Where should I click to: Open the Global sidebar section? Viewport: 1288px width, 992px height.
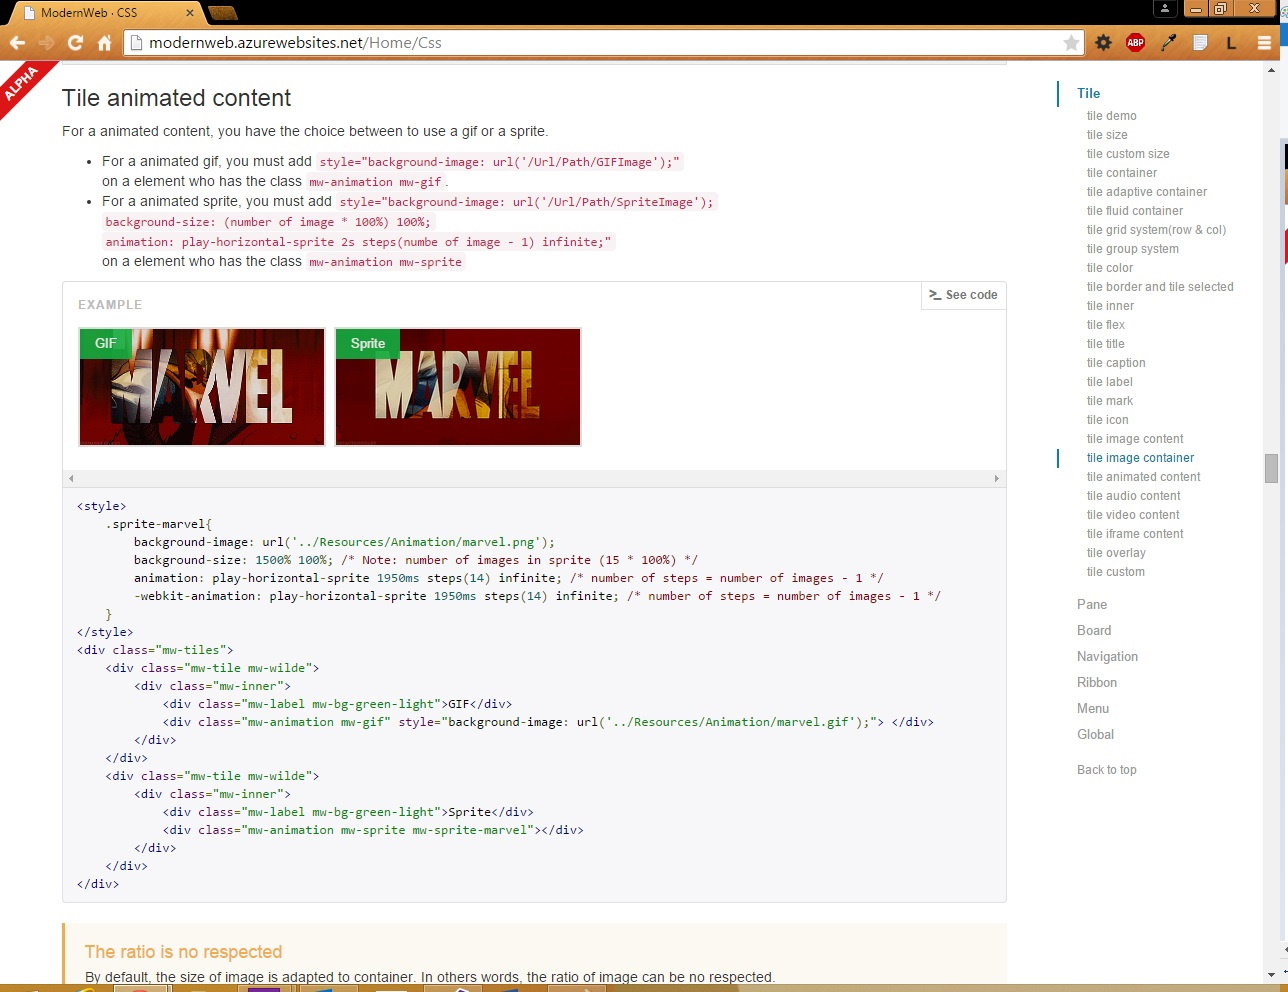1095,735
